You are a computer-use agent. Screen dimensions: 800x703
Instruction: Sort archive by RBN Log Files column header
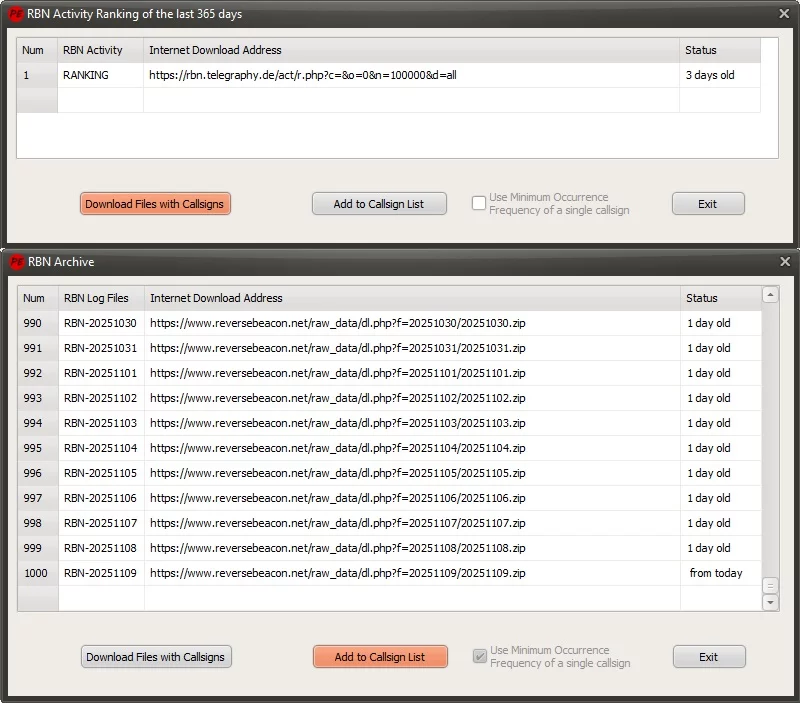tap(96, 298)
